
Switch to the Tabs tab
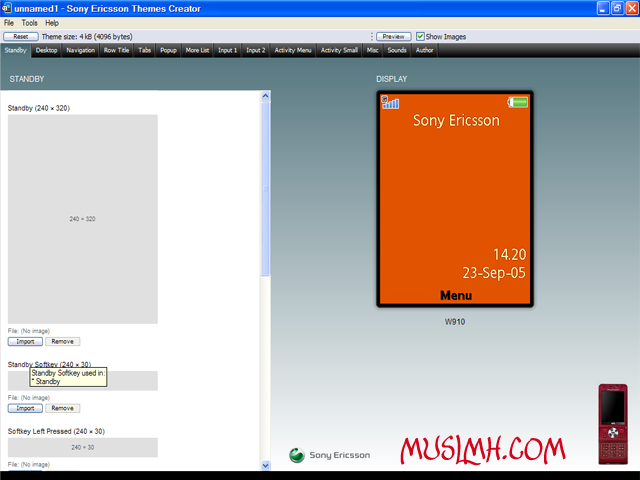[x=144, y=50]
